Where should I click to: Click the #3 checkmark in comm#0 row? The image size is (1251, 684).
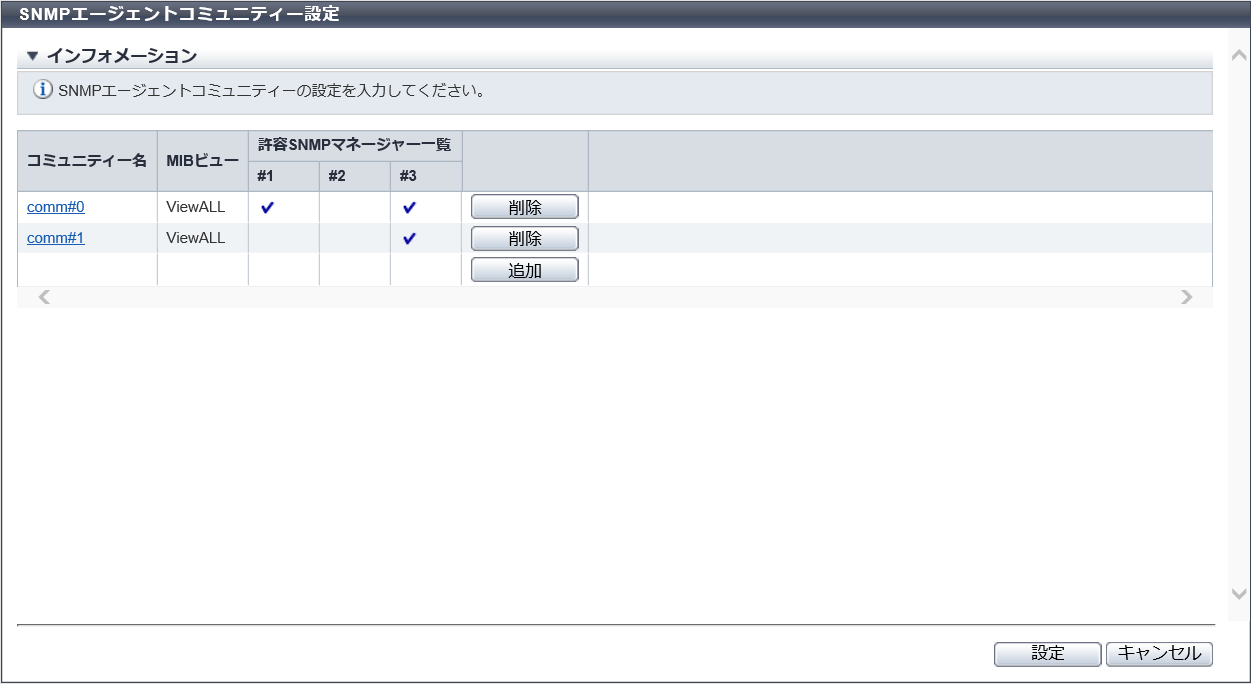click(x=409, y=208)
